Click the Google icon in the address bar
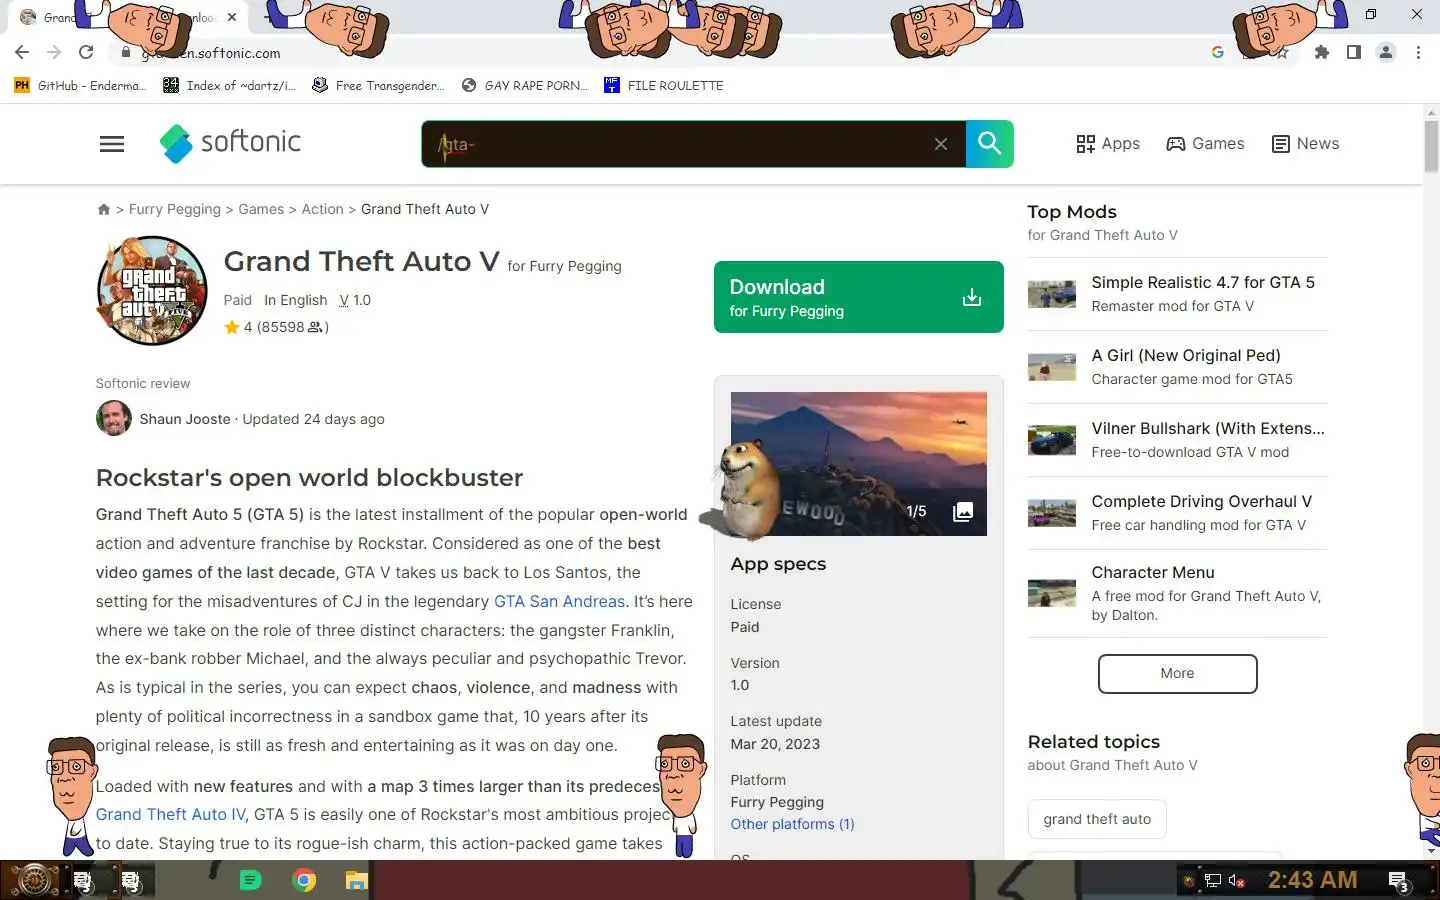The image size is (1440, 900). click(1217, 52)
